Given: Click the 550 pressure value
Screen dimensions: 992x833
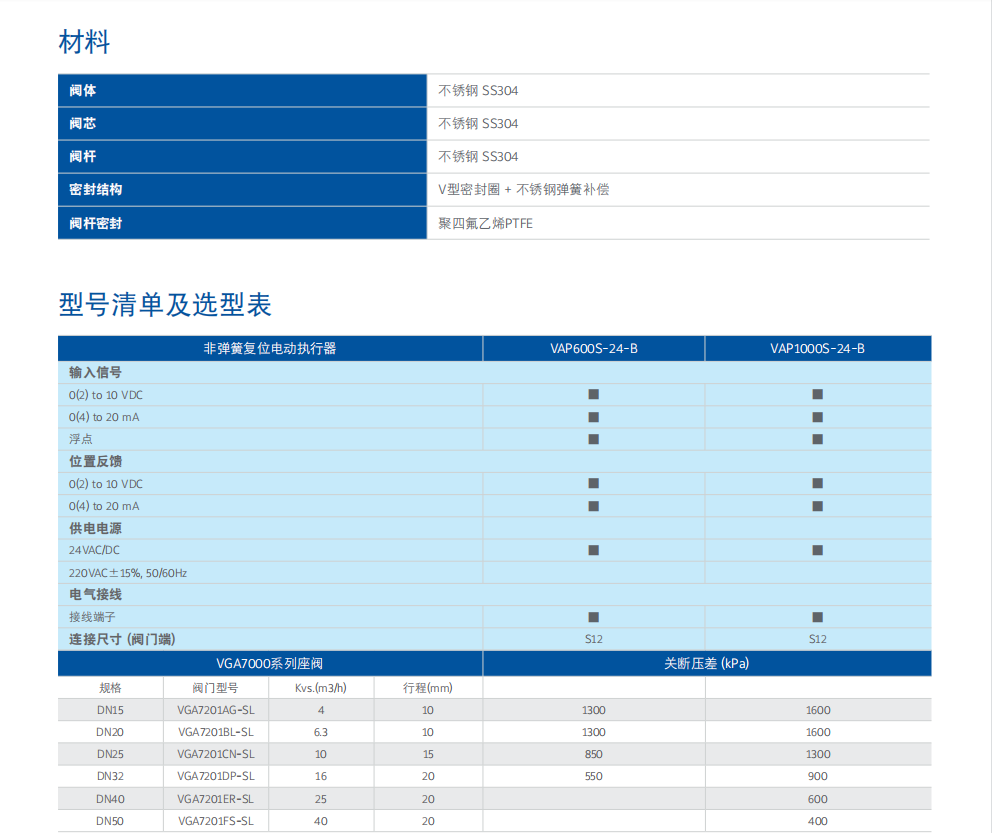Looking at the screenshot, I should pyautogui.click(x=593, y=776).
